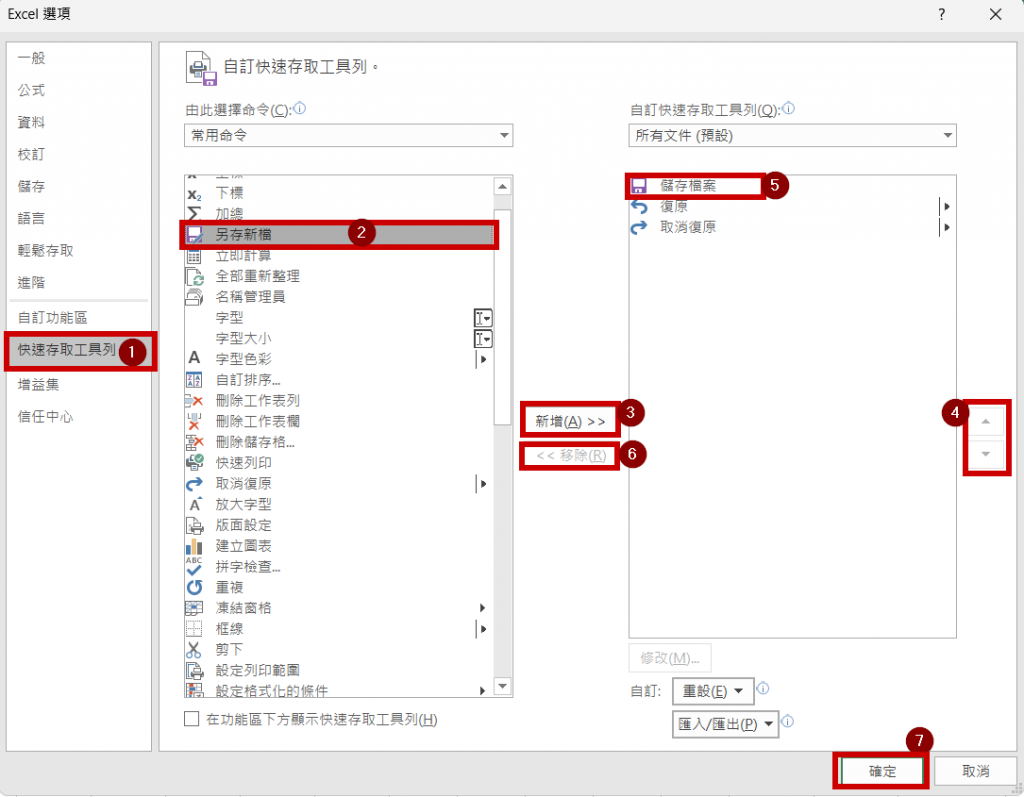
Task: Click the move up arrow button
Action: [986, 421]
